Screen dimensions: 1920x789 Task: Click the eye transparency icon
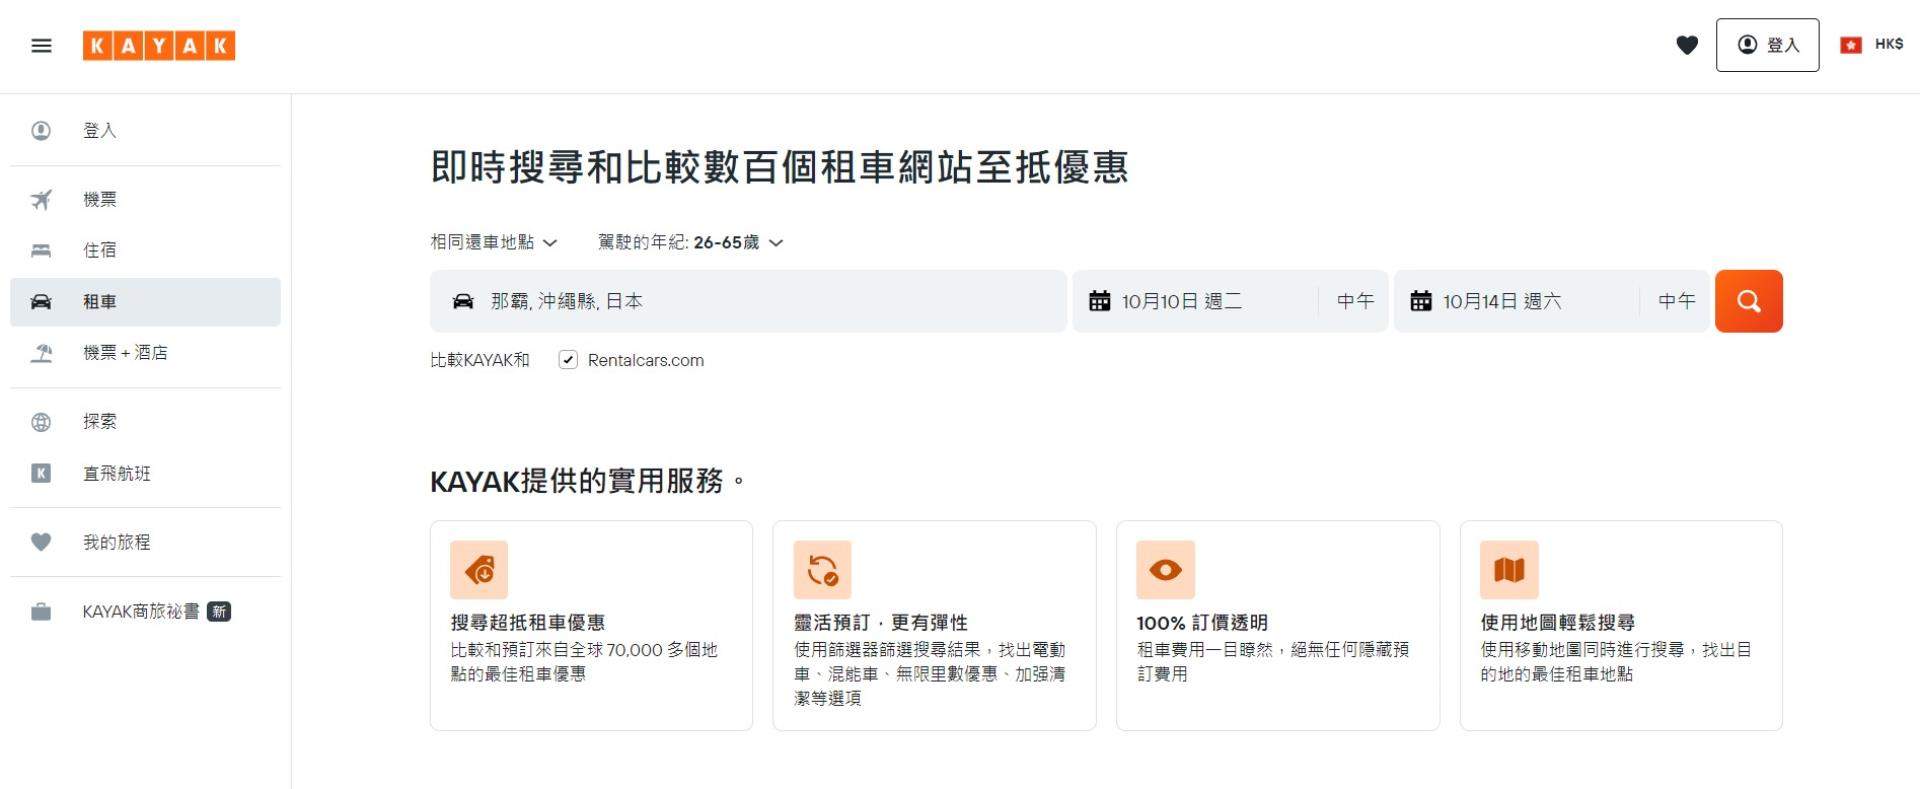click(1165, 570)
